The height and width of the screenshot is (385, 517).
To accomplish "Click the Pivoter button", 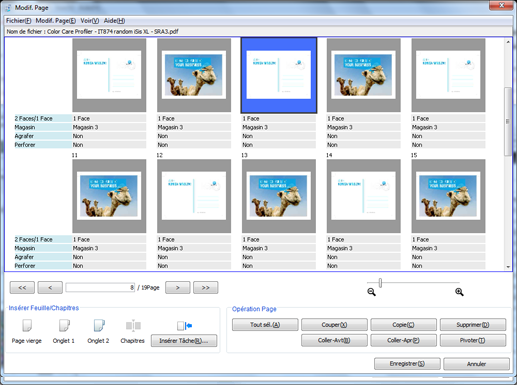I will pos(473,340).
